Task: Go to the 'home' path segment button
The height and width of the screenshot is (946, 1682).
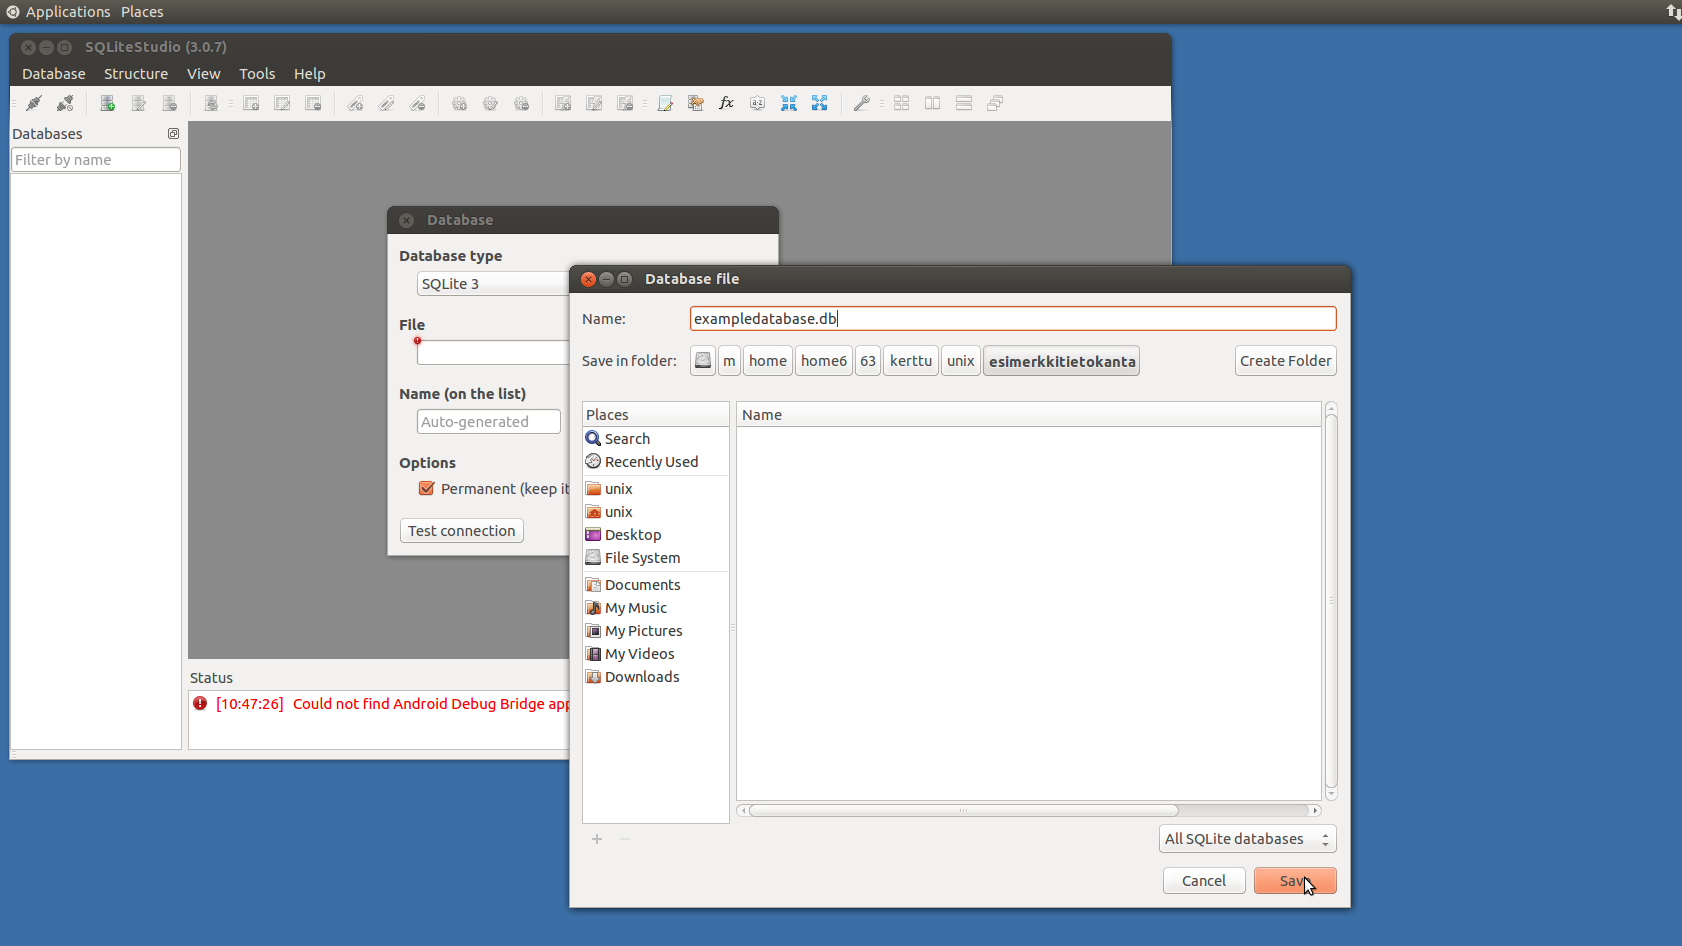Action: [768, 361]
